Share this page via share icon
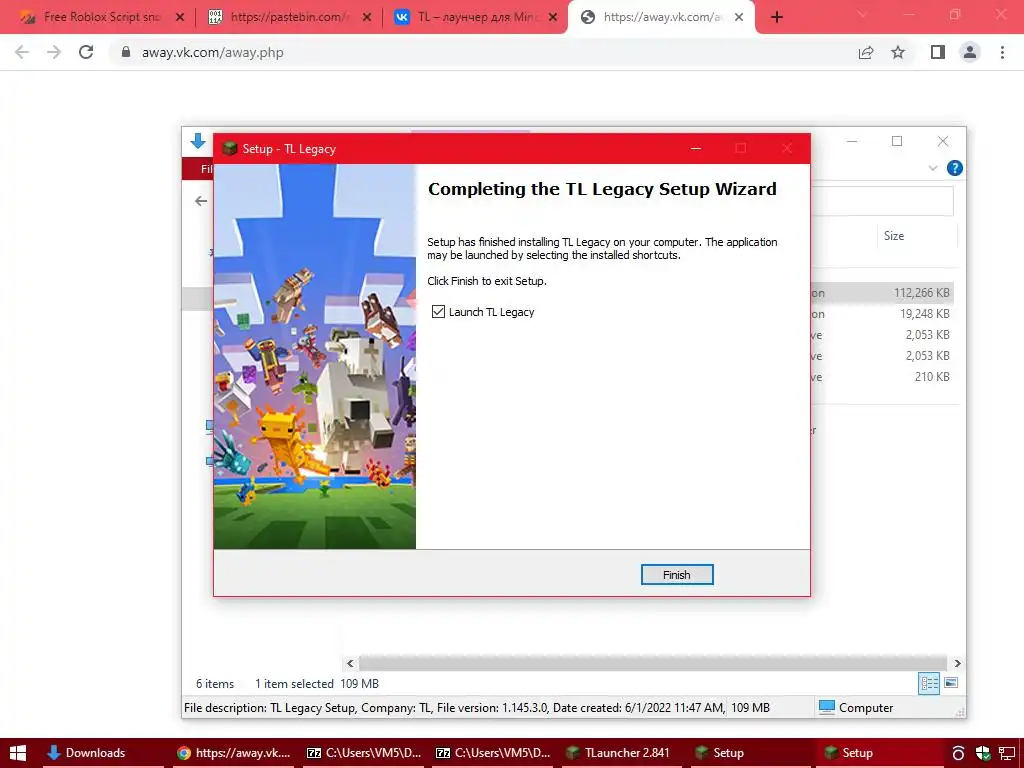This screenshot has height=768, width=1024. coord(866,52)
